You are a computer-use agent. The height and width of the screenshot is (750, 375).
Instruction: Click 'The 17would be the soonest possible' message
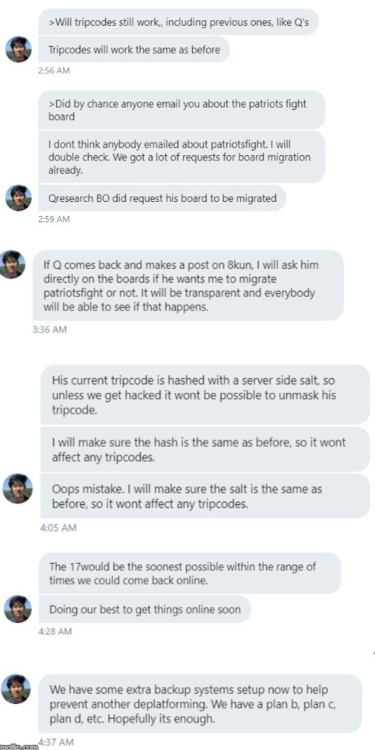point(190,573)
